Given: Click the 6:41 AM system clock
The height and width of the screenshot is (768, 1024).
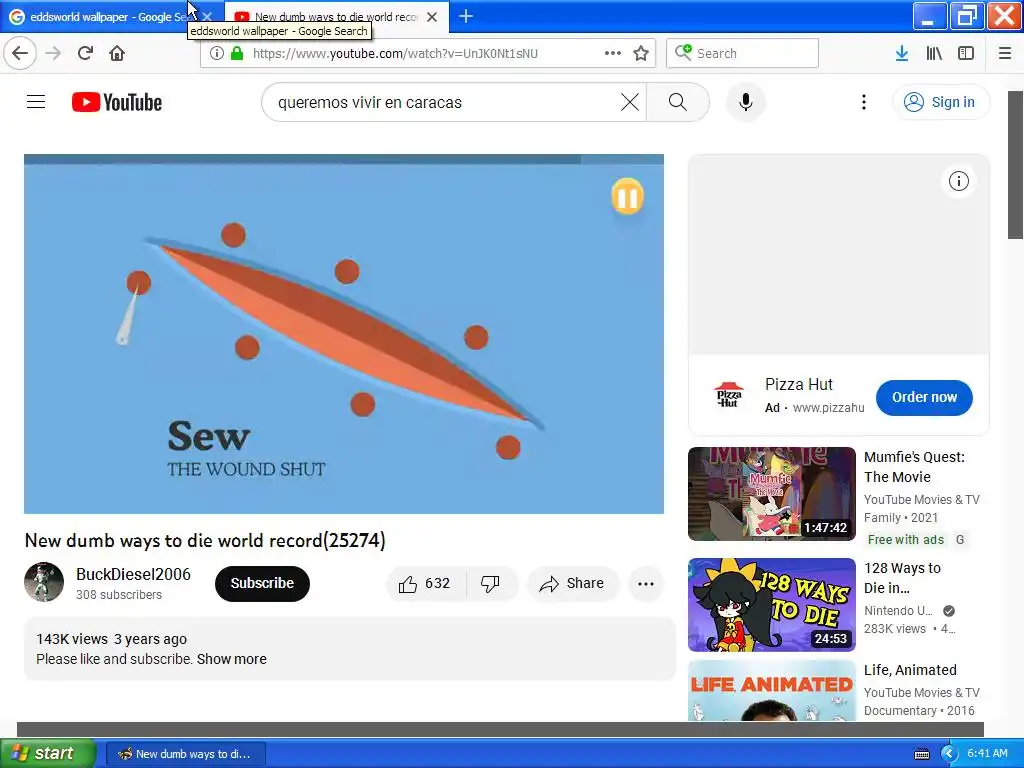Looking at the screenshot, I should coord(987,753).
